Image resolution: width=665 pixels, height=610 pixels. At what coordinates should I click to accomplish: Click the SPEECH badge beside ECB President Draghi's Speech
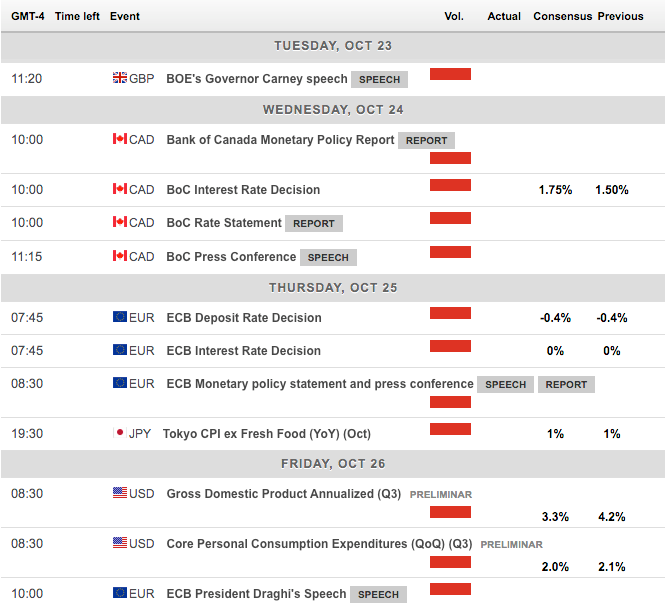[x=378, y=594]
